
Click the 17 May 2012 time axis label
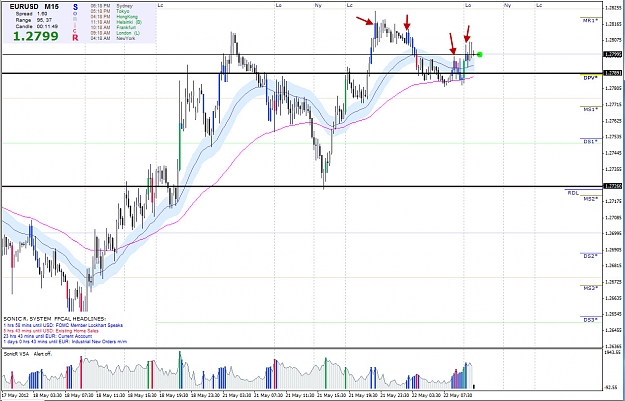pos(14,395)
